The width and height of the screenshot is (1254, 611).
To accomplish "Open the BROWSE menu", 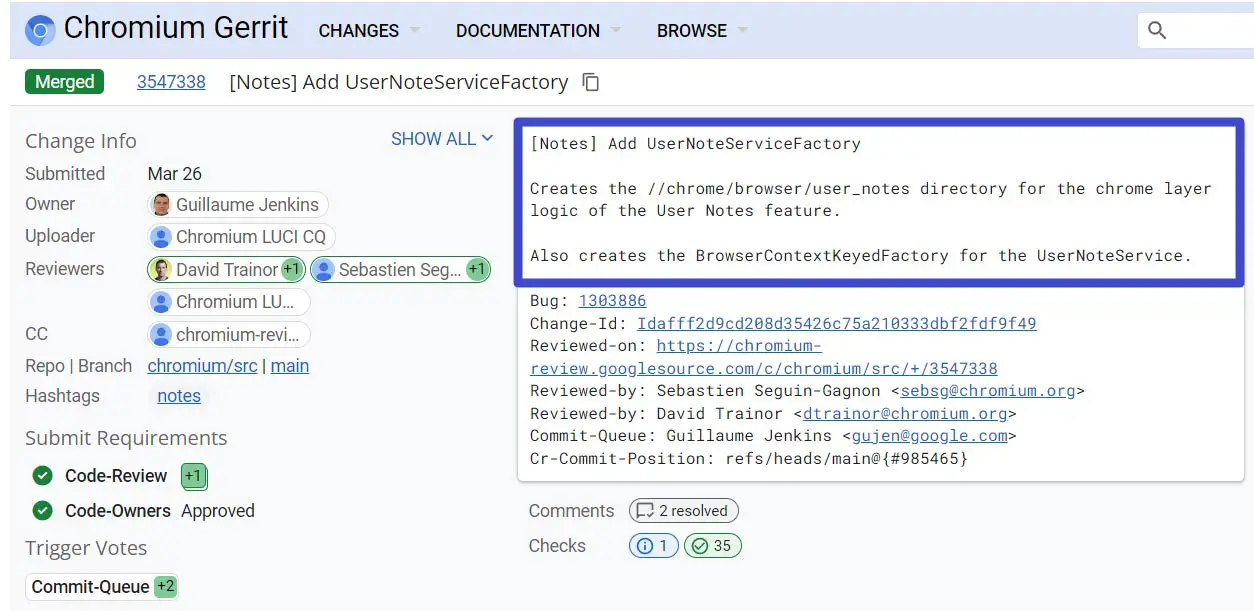I will 692,31.
